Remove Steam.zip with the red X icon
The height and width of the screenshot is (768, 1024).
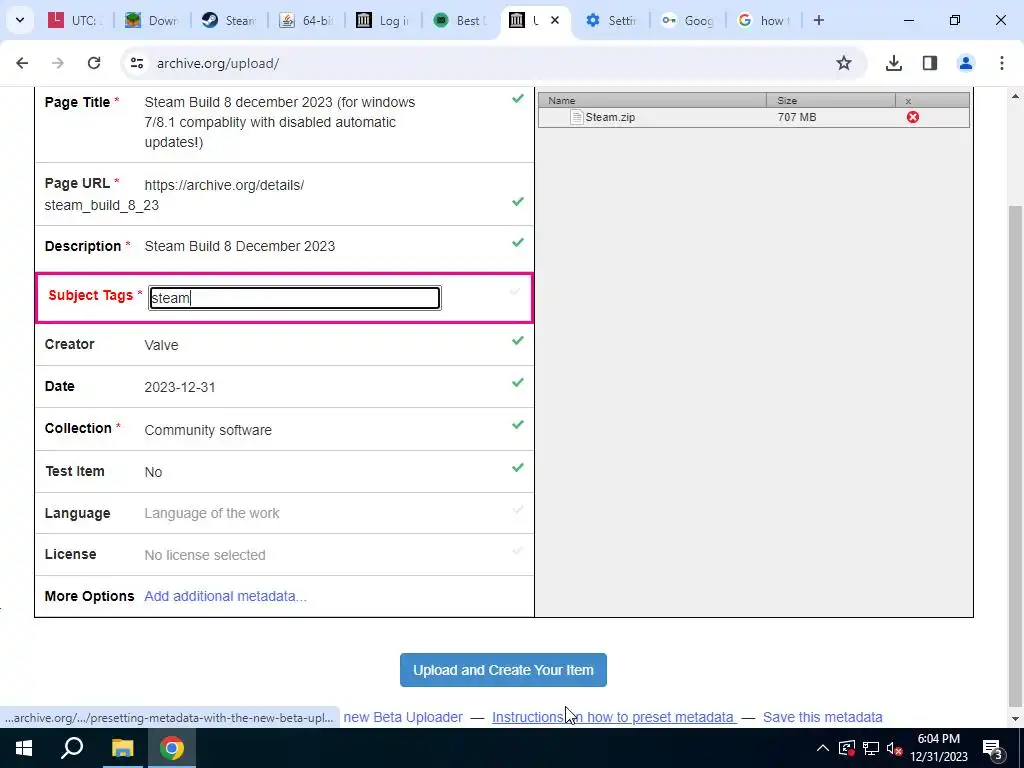click(x=912, y=117)
